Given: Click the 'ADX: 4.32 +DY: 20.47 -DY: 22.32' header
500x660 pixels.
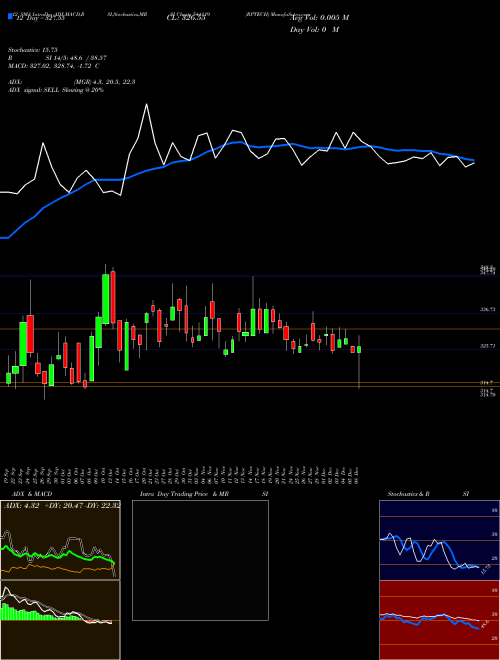Looking at the screenshot, I should [62, 505].
